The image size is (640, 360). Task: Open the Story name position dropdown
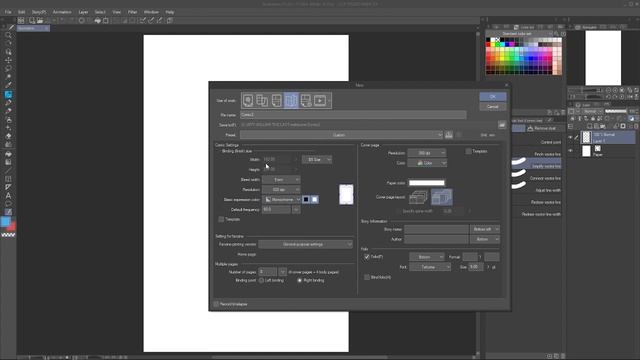coord(485,229)
